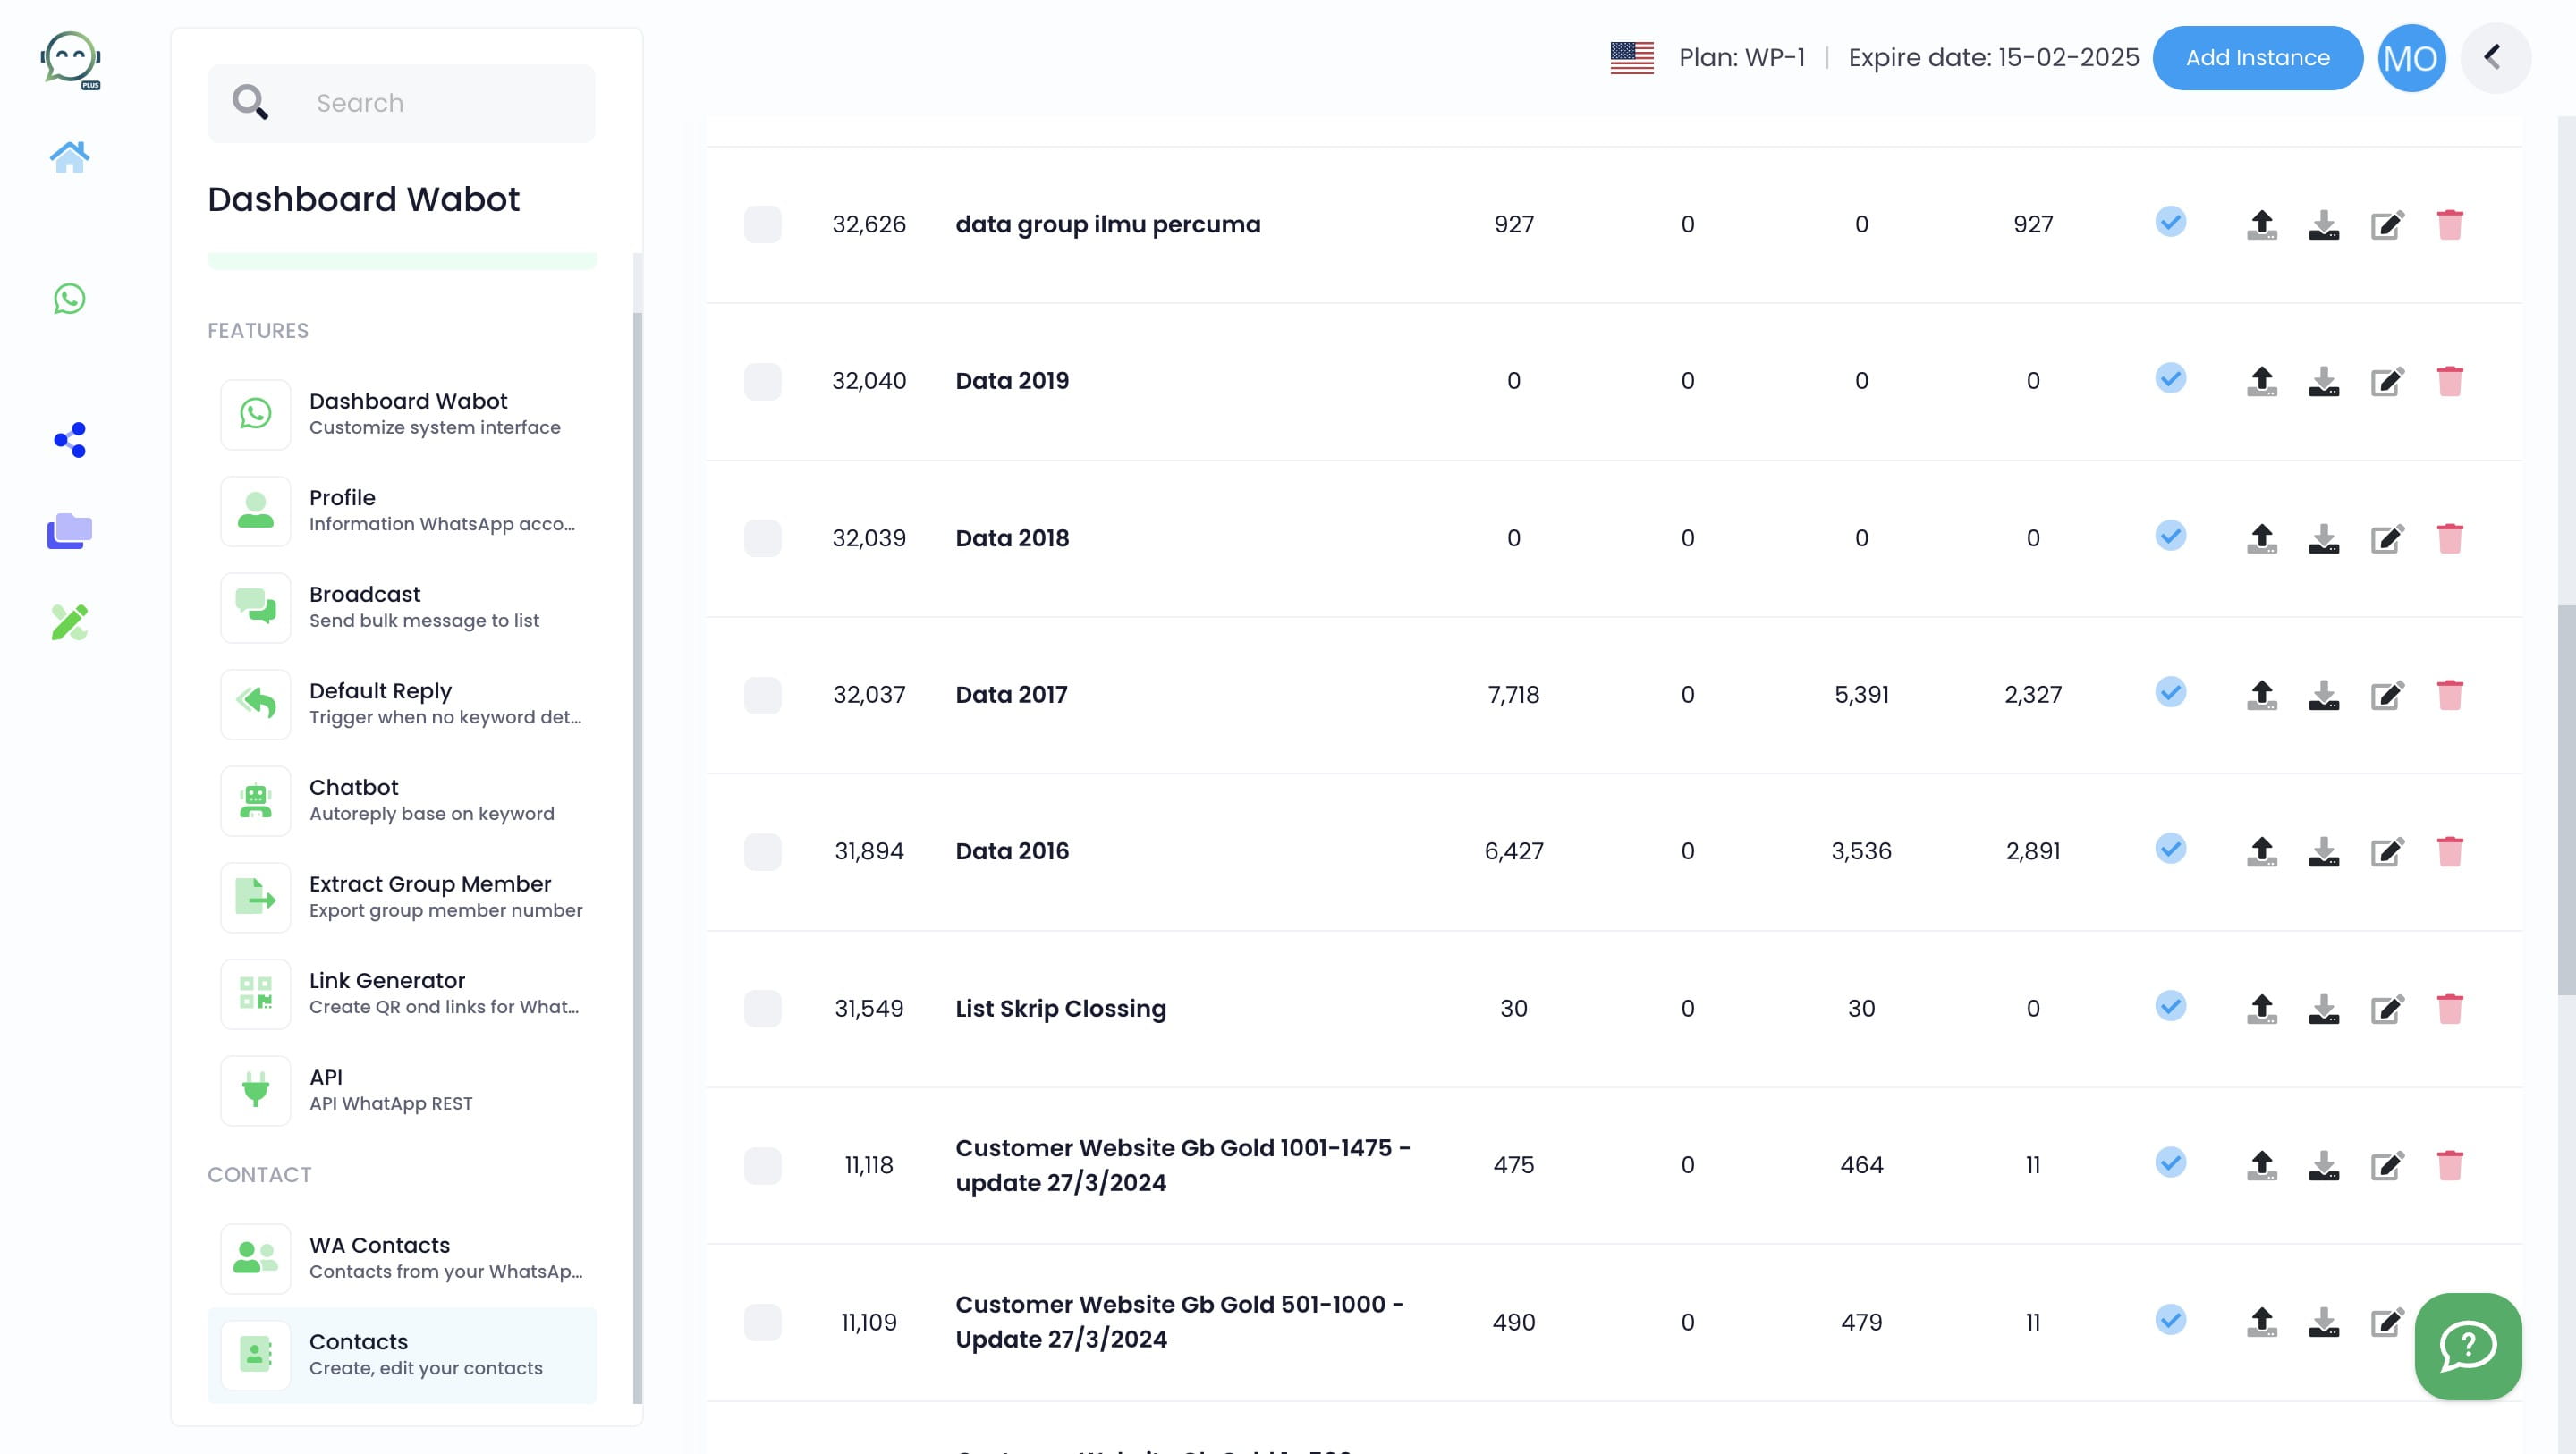Click the Expire date 15-02-2025 text
Screen dimensions: 2576x1454
(1993, 58)
